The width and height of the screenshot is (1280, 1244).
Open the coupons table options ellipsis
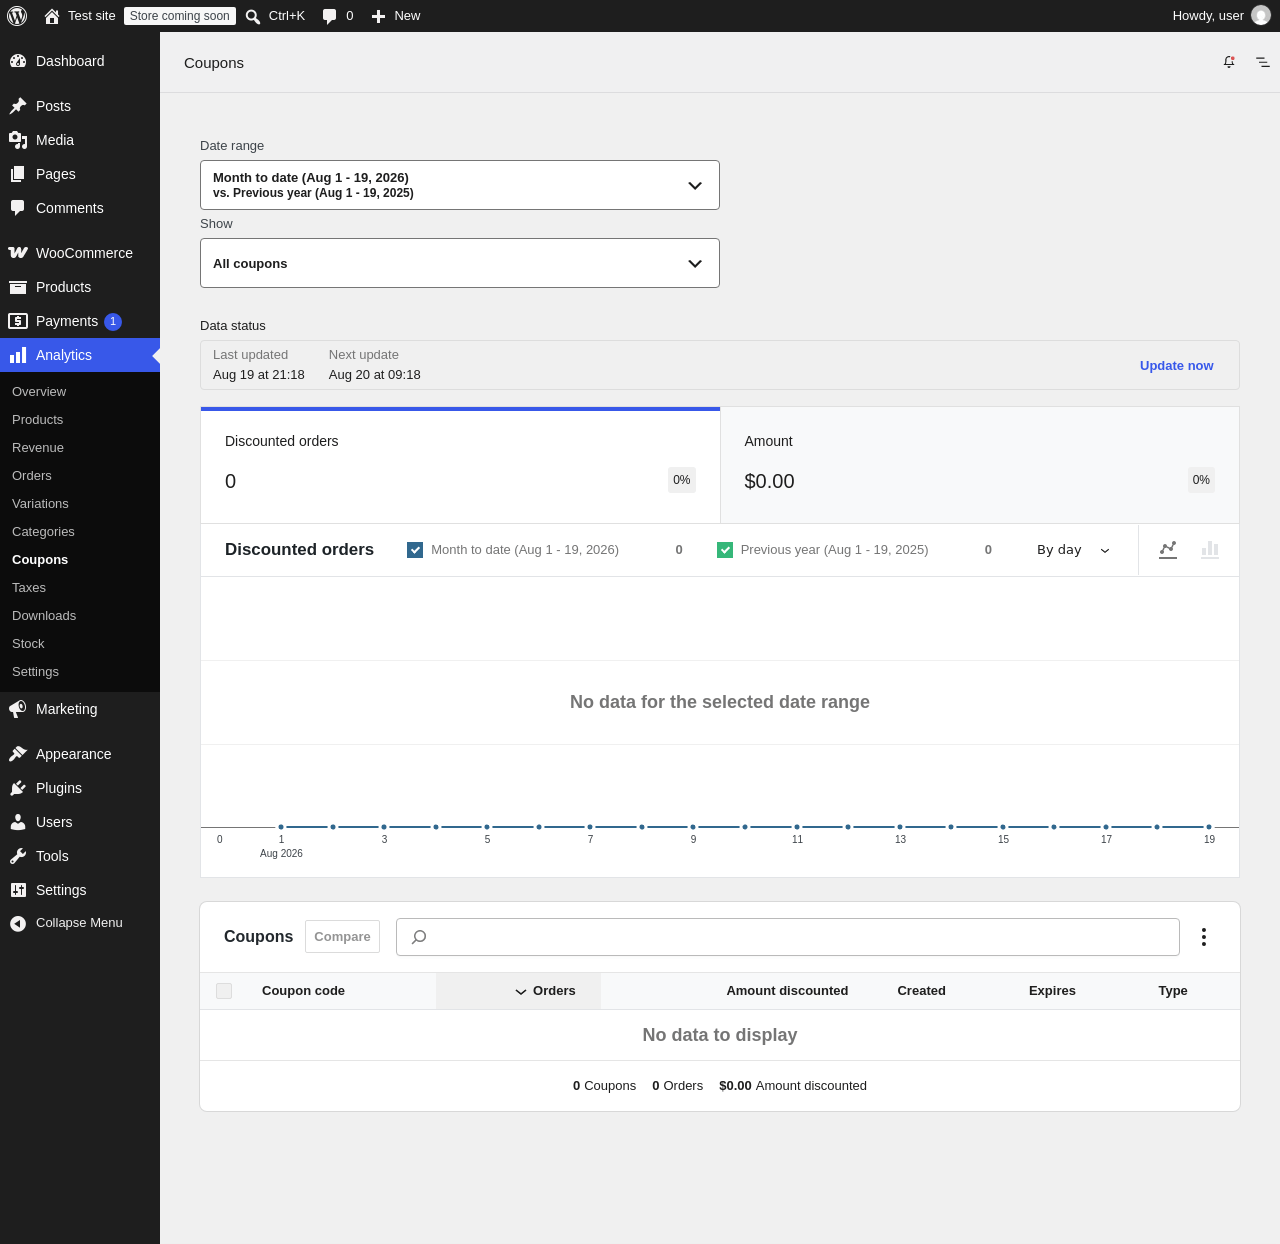1204,937
